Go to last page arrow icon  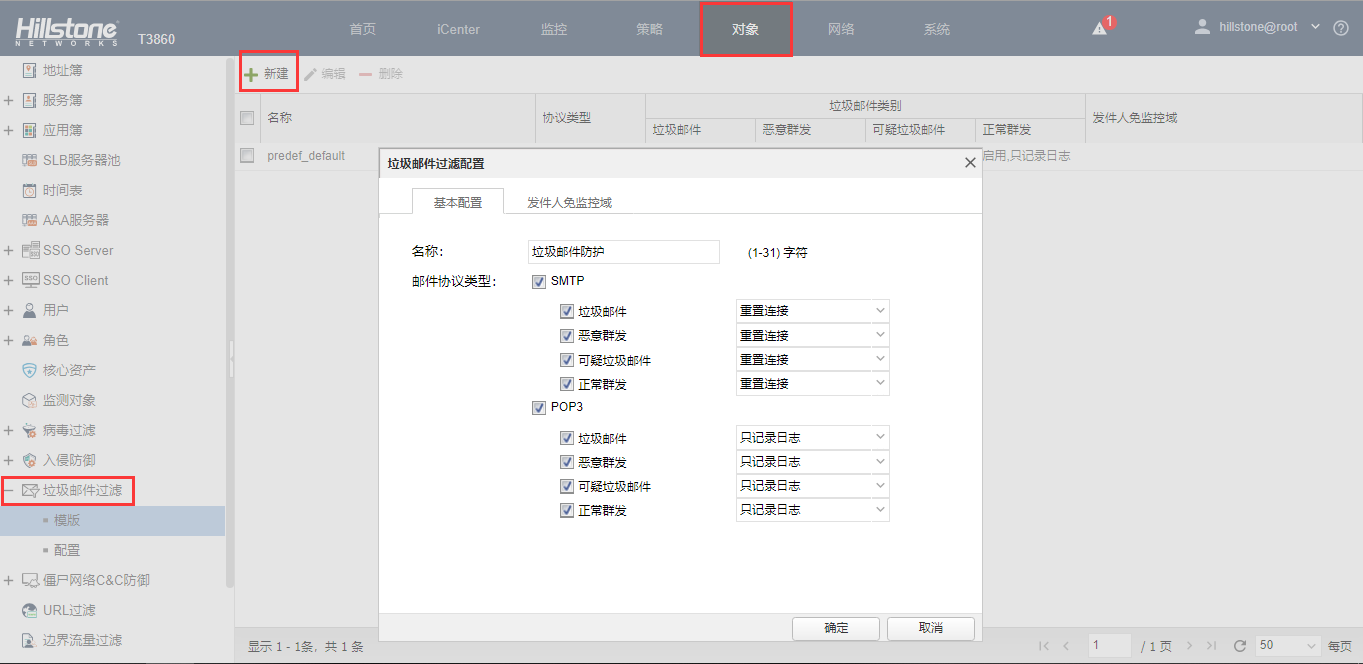tap(1212, 646)
